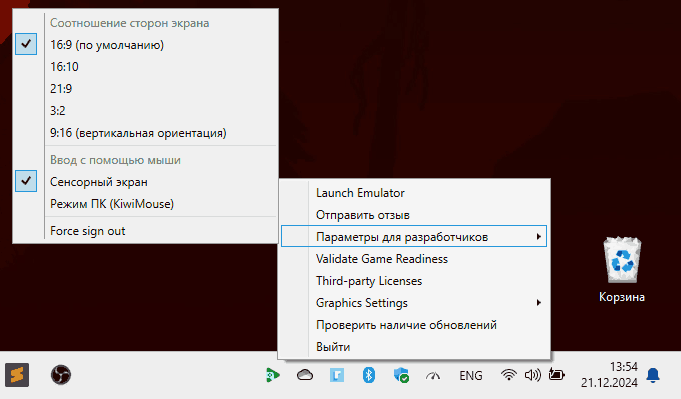Click the blue square app tray icon
The image size is (681, 399).
[337, 375]
